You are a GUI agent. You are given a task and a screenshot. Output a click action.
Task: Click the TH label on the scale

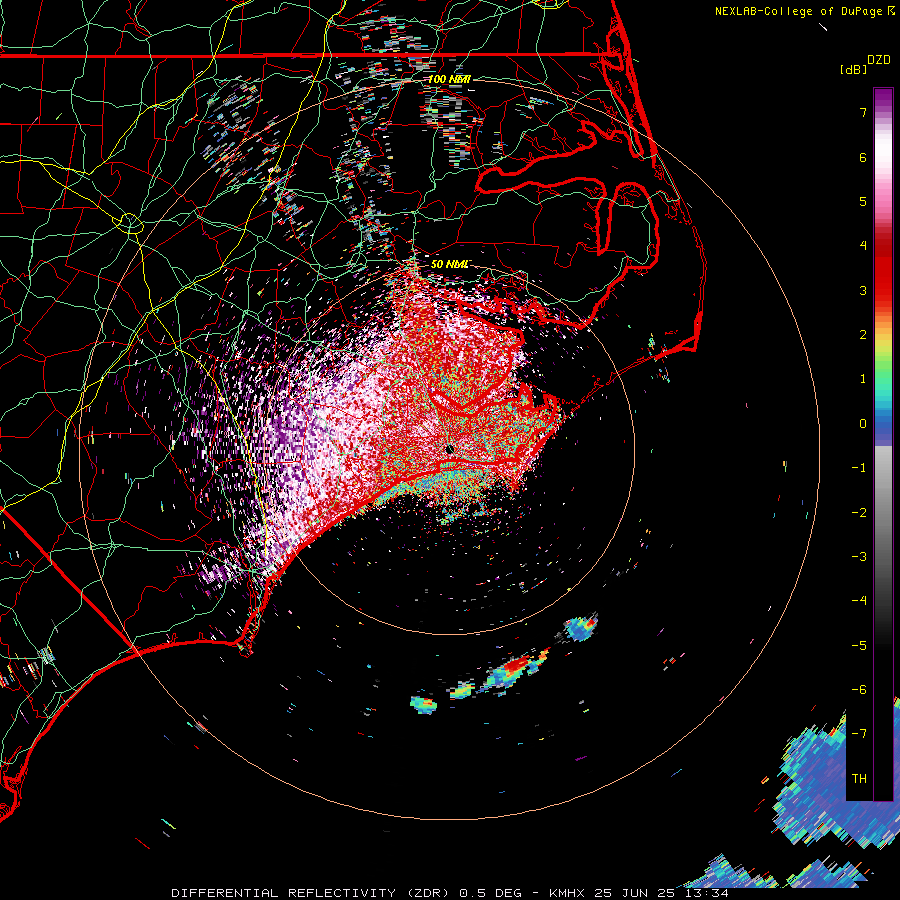[x=859, y=779]
